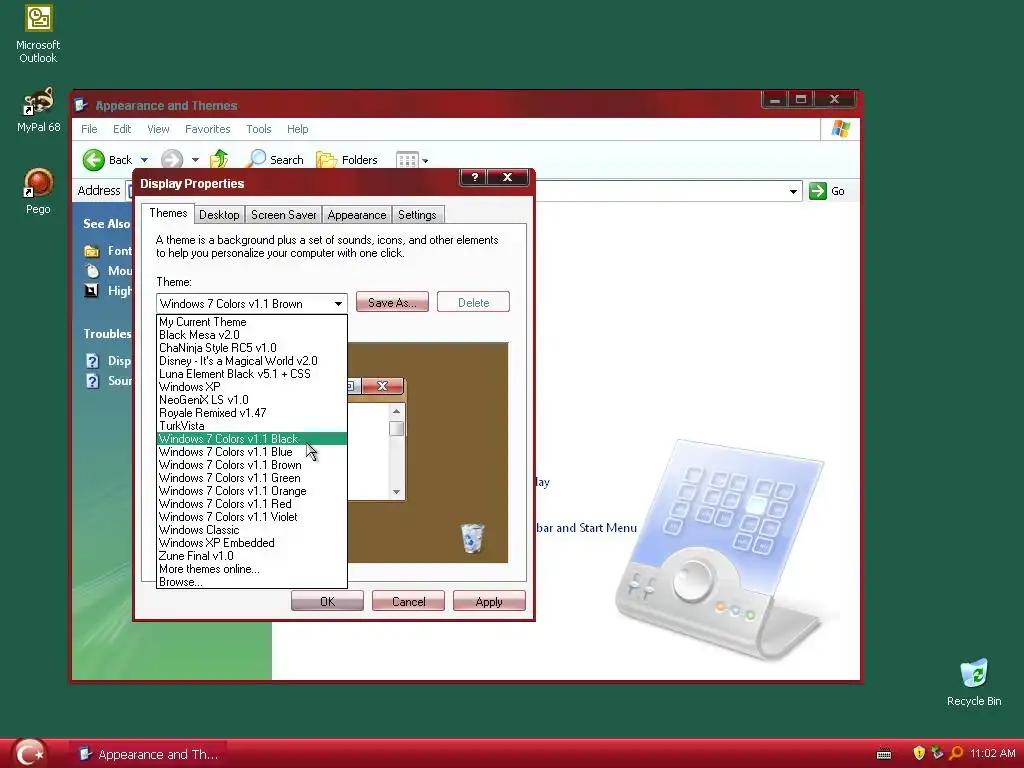This screenshot has height=768, width=1024.
Task: Open Pego desktop shortcut
Action: (38, 191)
